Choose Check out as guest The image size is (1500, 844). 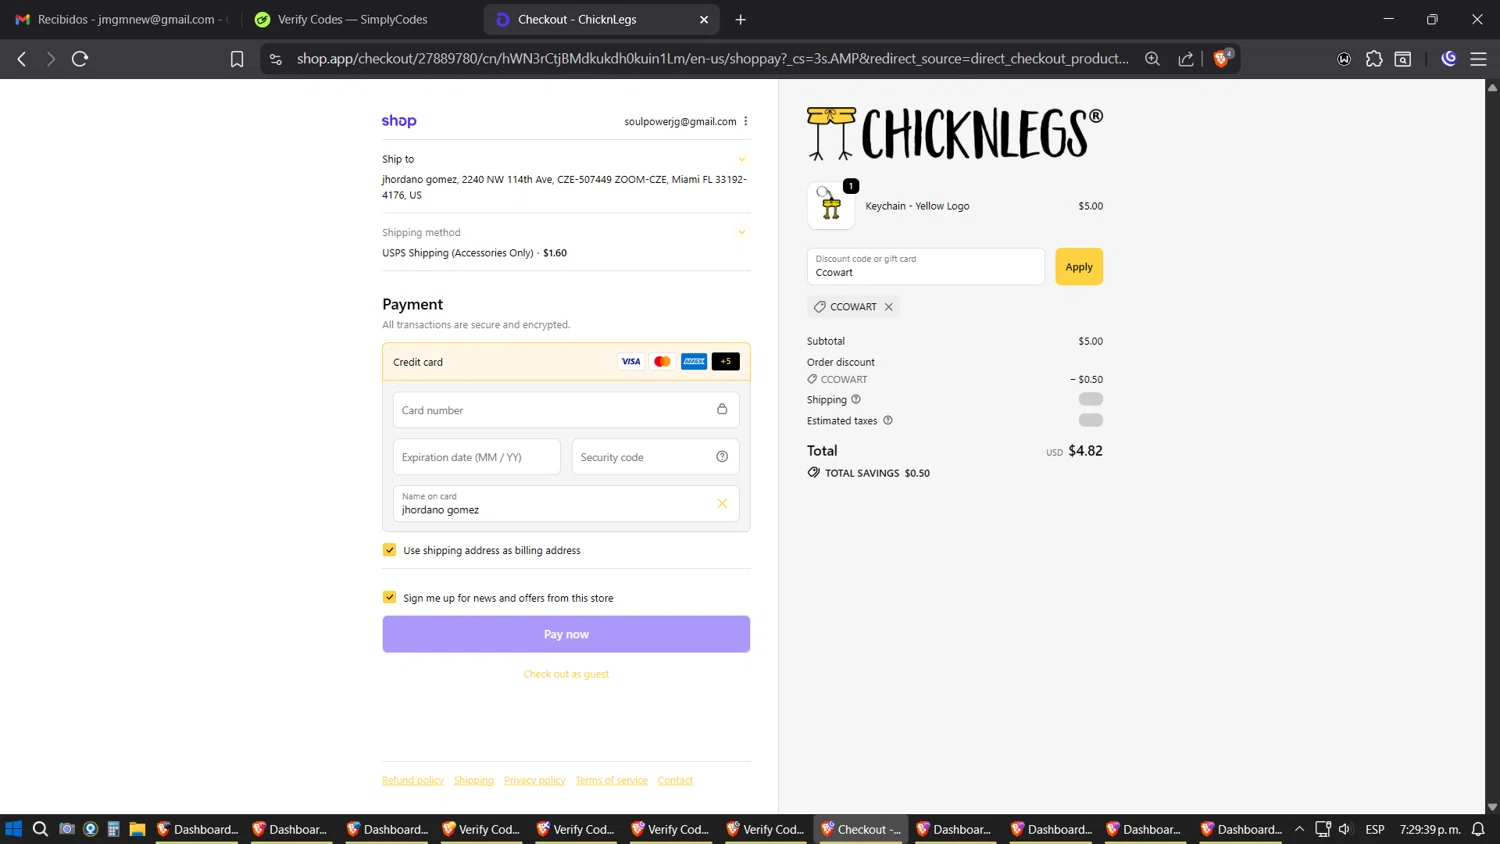point(566,674)
